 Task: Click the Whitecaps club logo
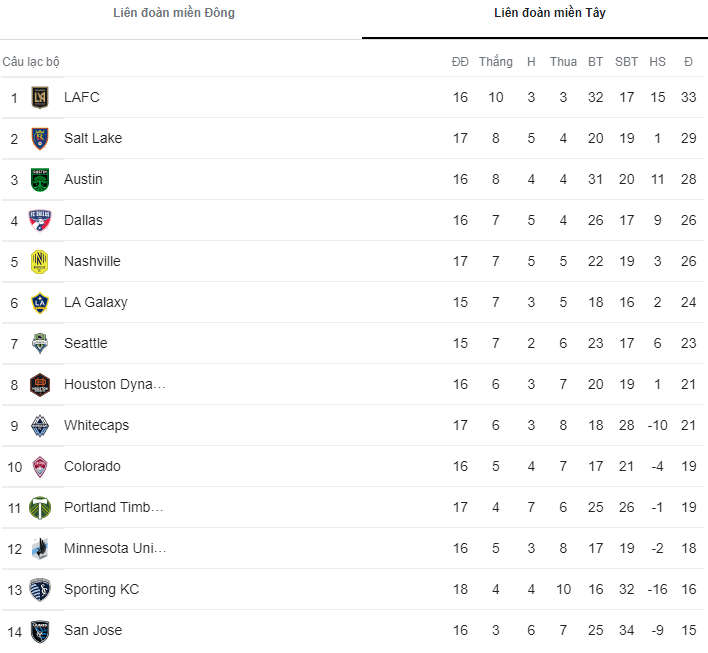[x=40, y=426]
